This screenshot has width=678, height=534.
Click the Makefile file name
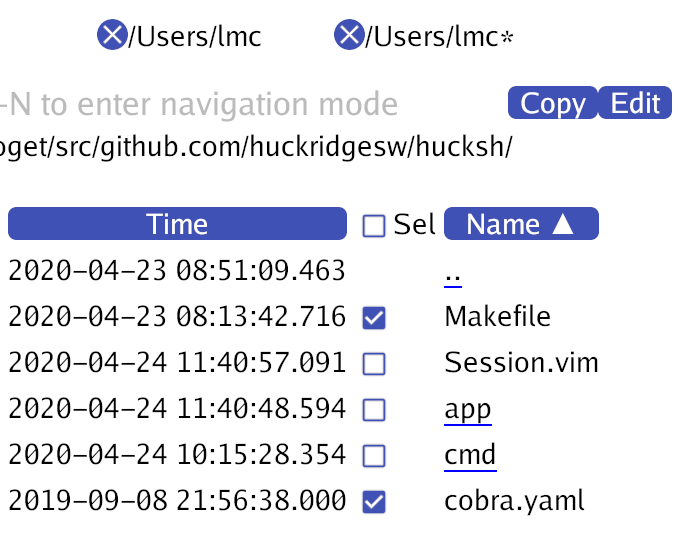[x=497, y=317]
